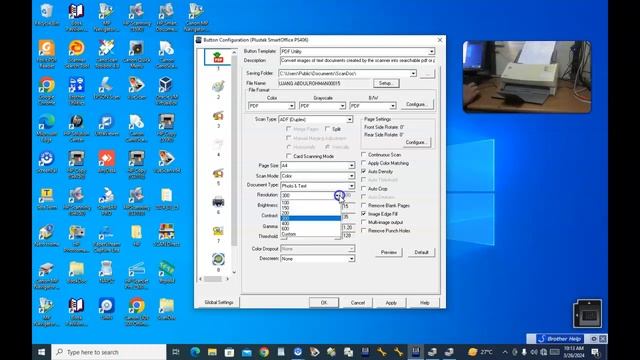Image resolution: width=640 pixels, height=360 pixels.
Task: Click the File Format Configure button
Action: pyautogui.click(x=416, y=104)
